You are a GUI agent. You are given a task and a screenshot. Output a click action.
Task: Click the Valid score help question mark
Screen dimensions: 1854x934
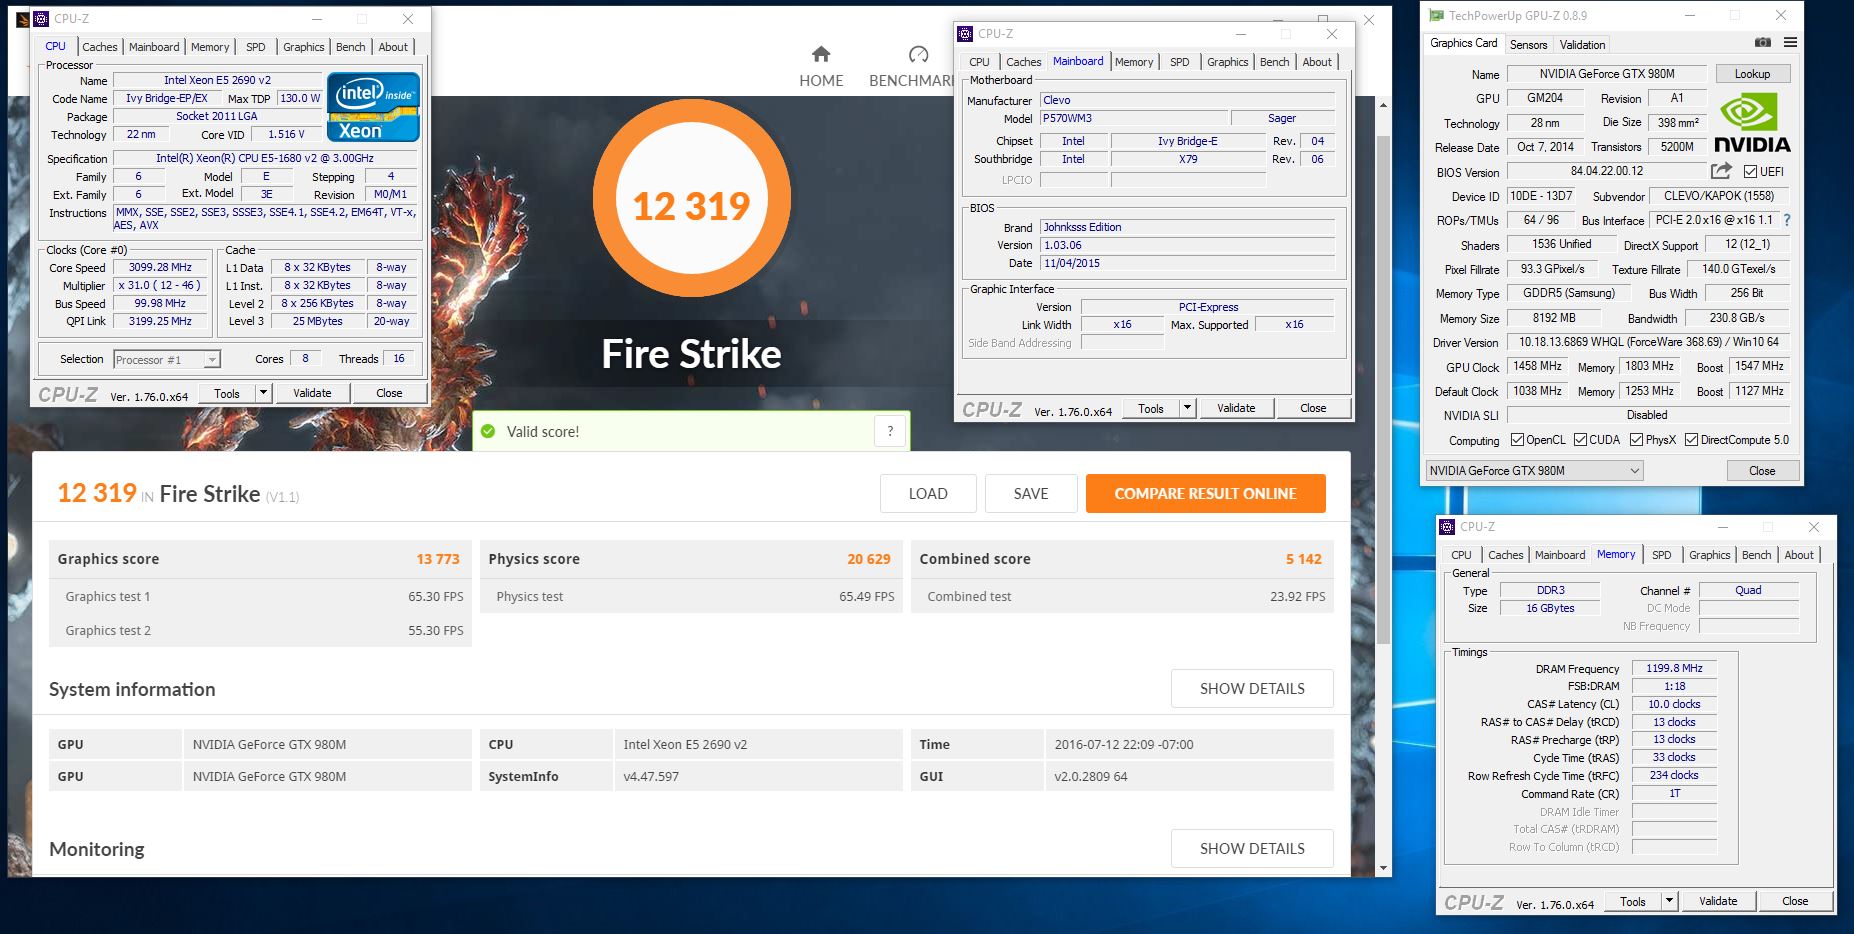(x=890, y=431)
